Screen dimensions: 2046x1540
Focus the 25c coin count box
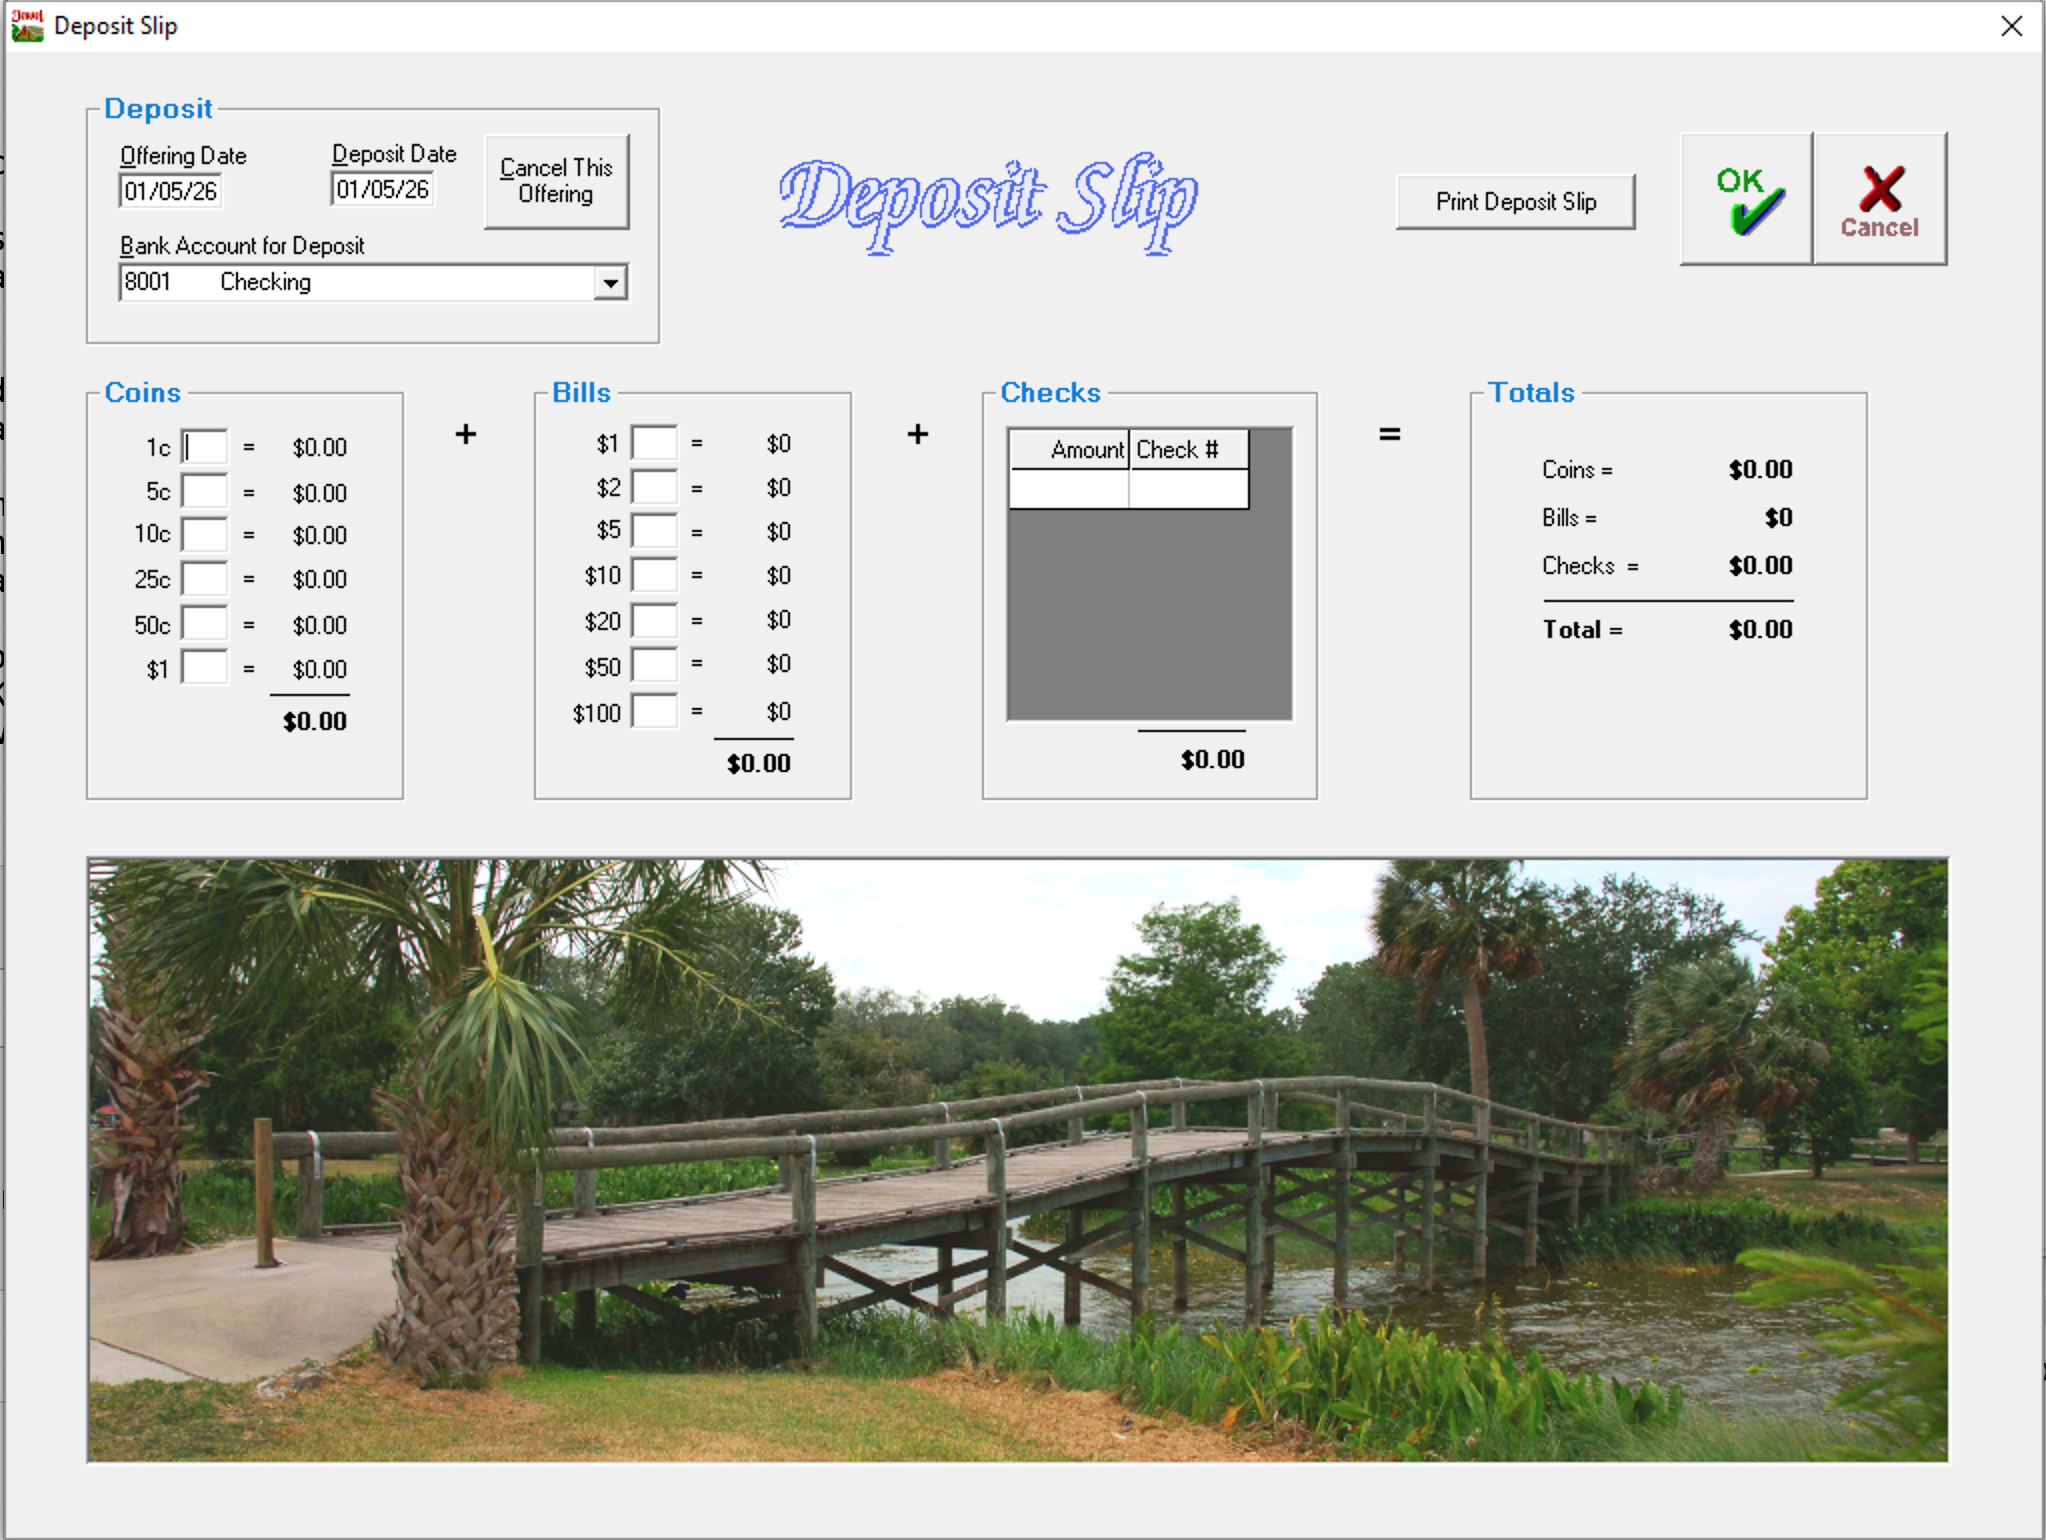205,579
